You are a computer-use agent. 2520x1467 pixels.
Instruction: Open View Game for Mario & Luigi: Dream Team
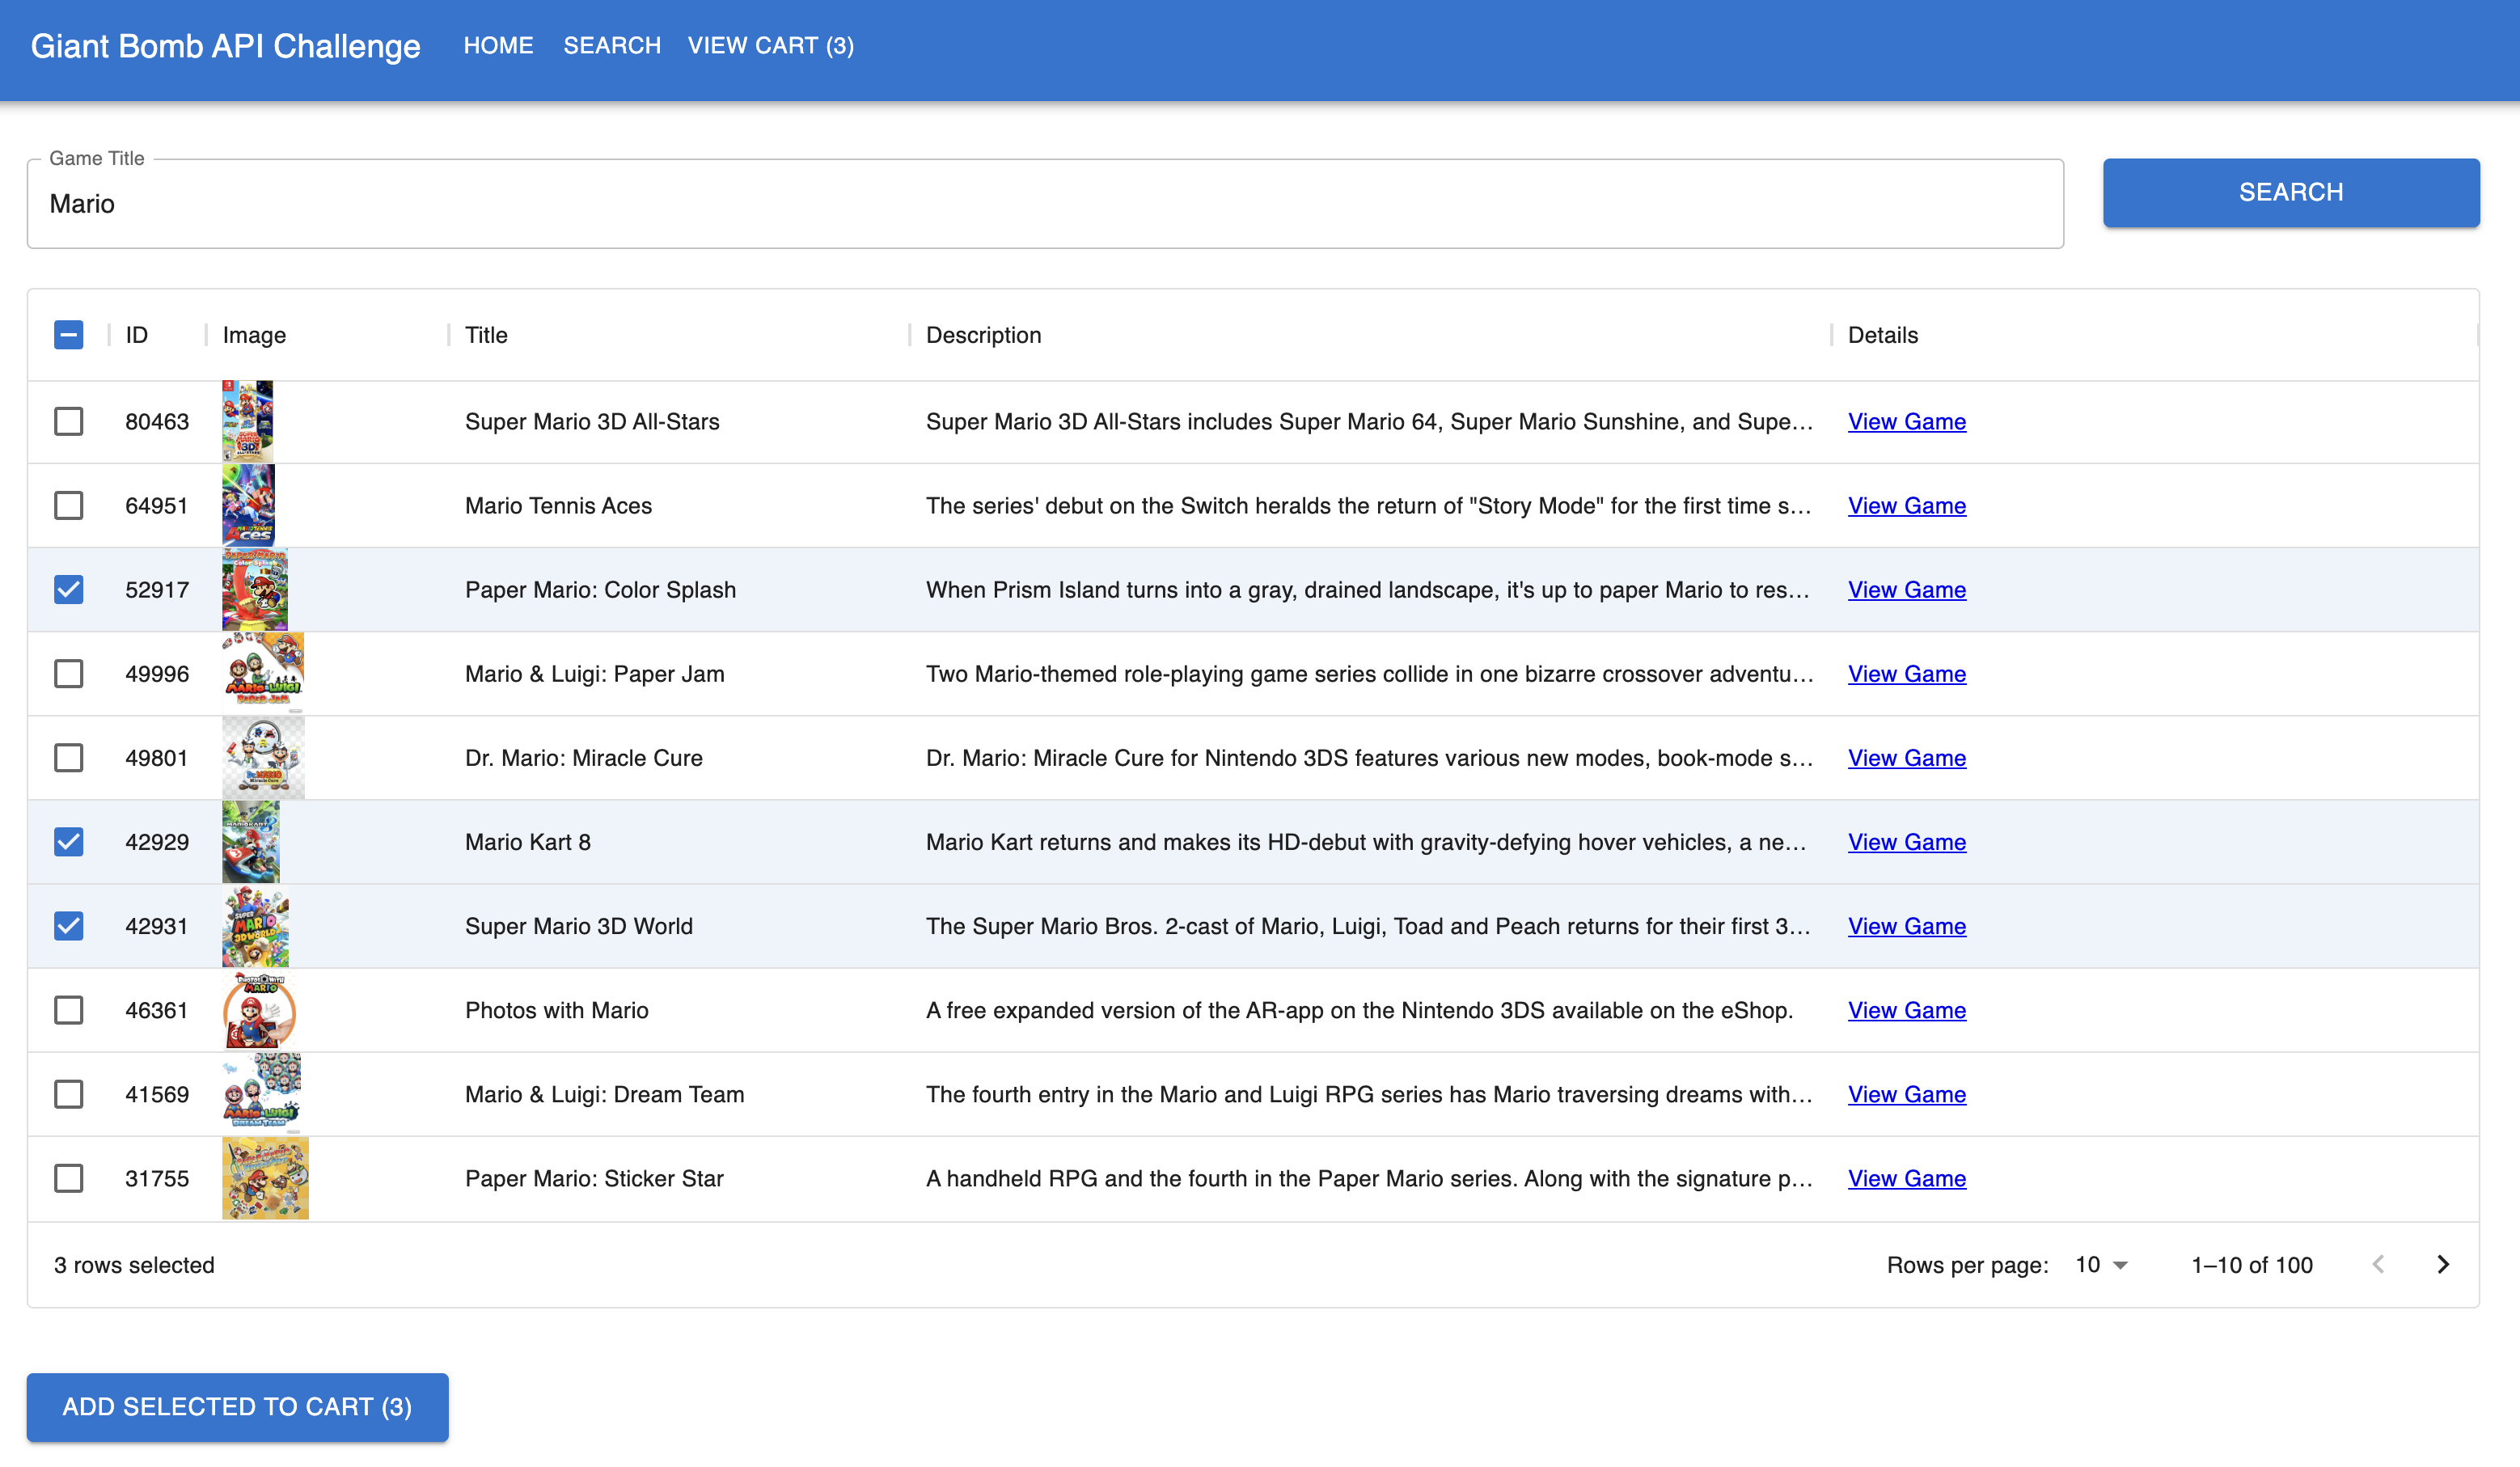pyautogui.click(x=1906, y=1093)
